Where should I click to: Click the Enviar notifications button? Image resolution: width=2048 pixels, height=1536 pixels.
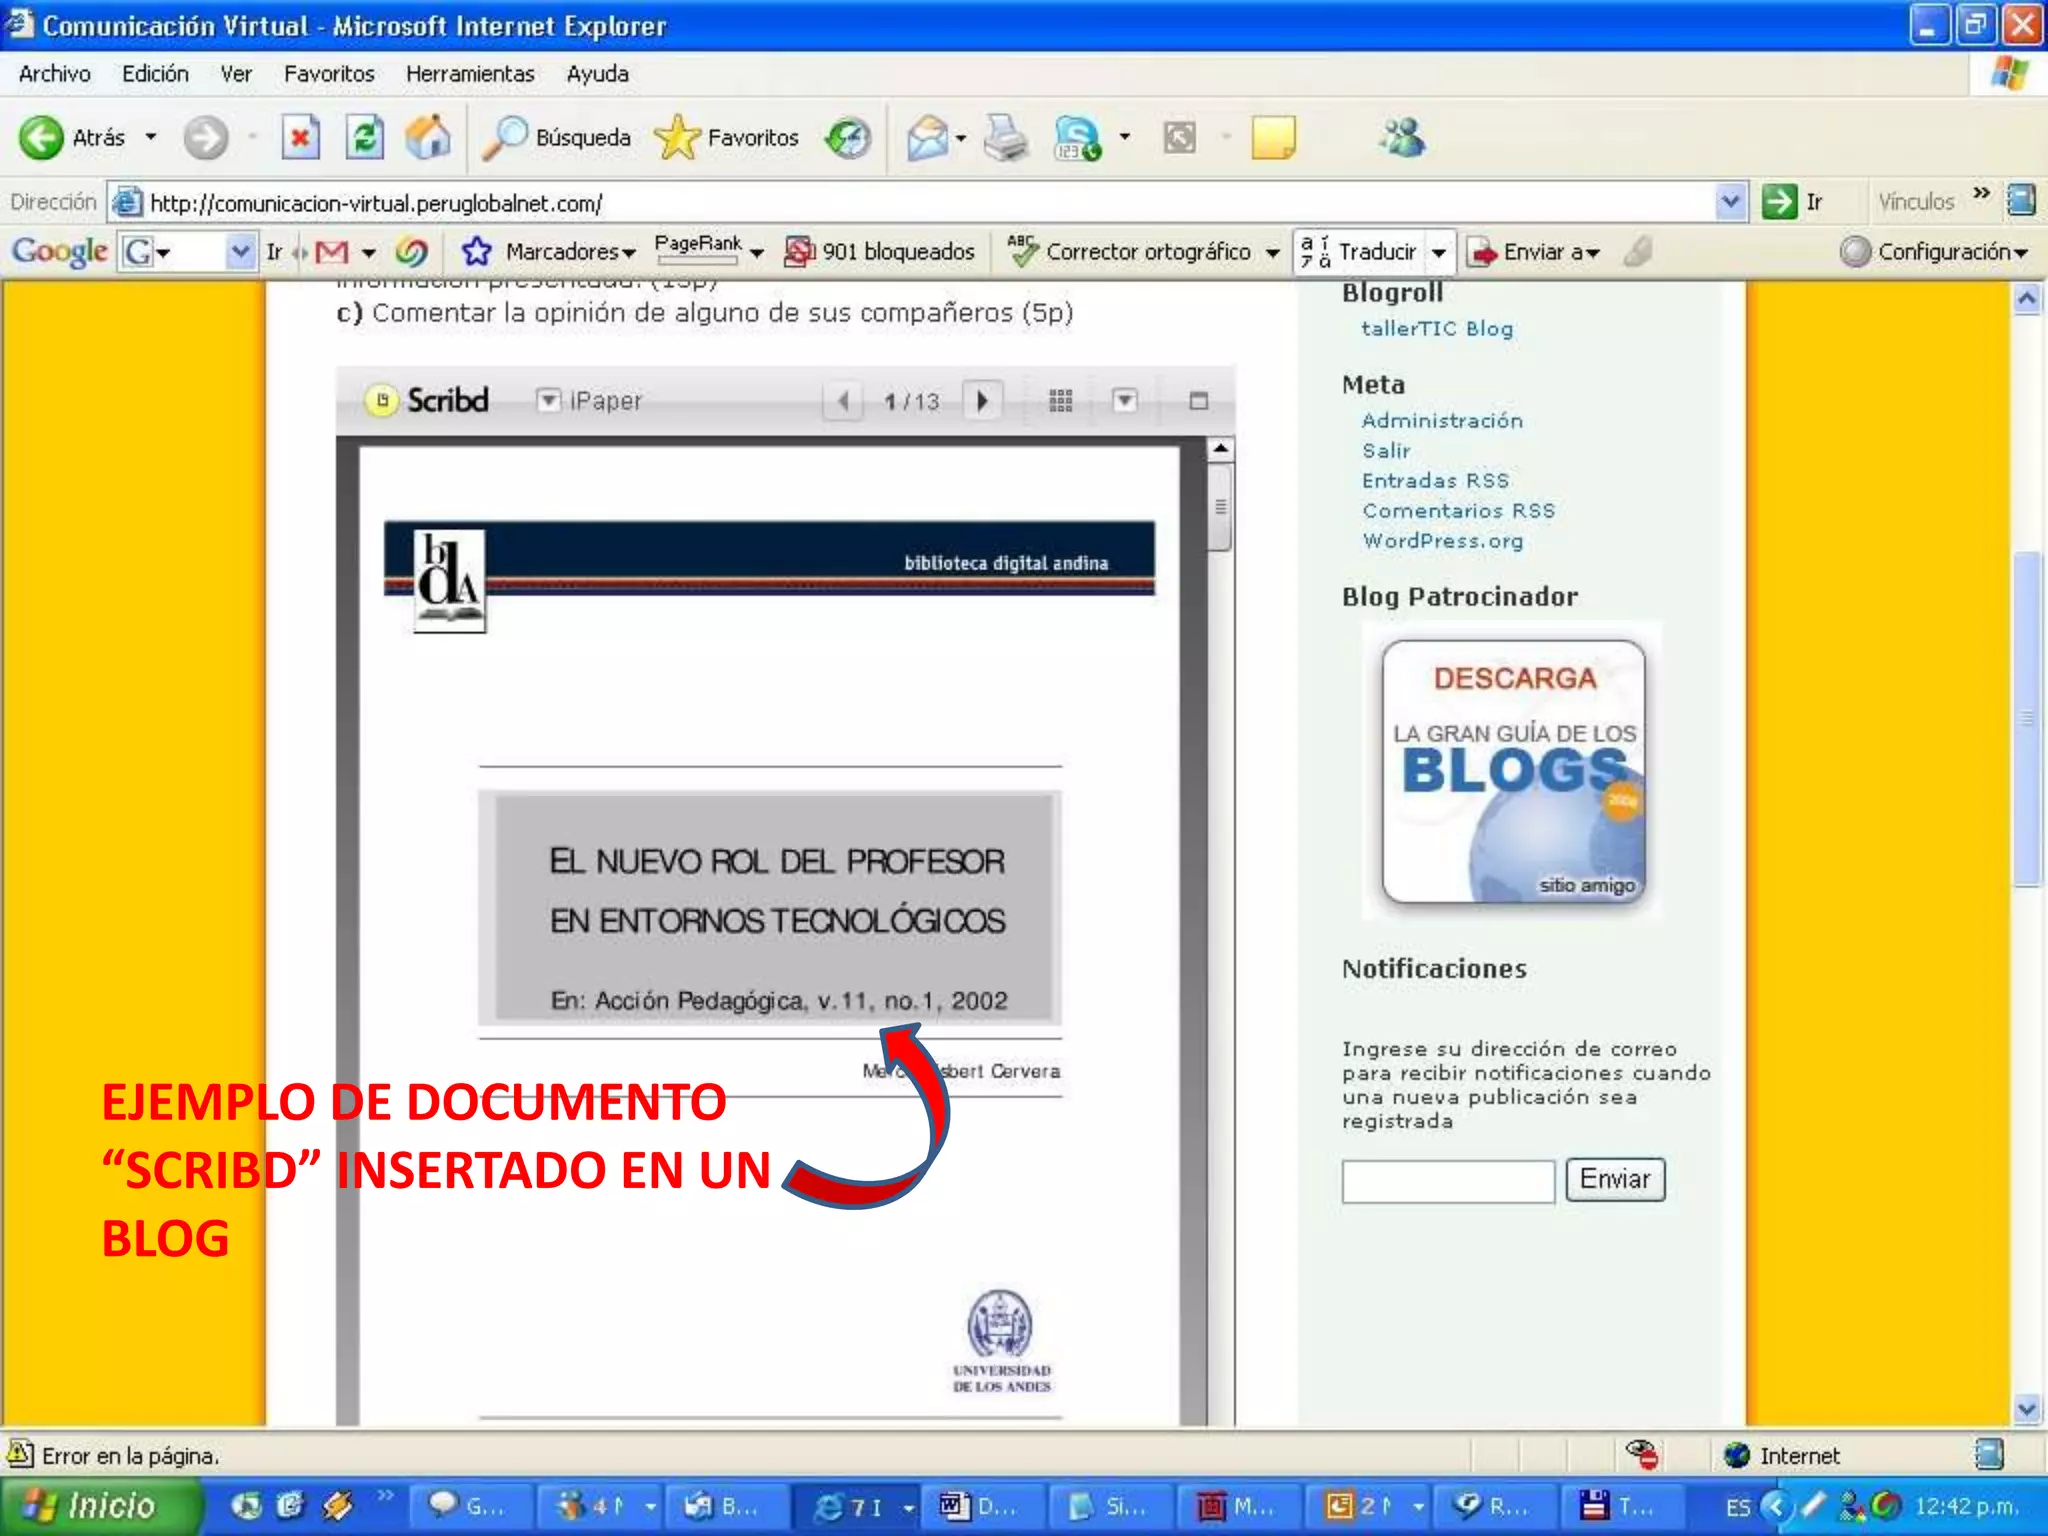click(1615, 1179)
